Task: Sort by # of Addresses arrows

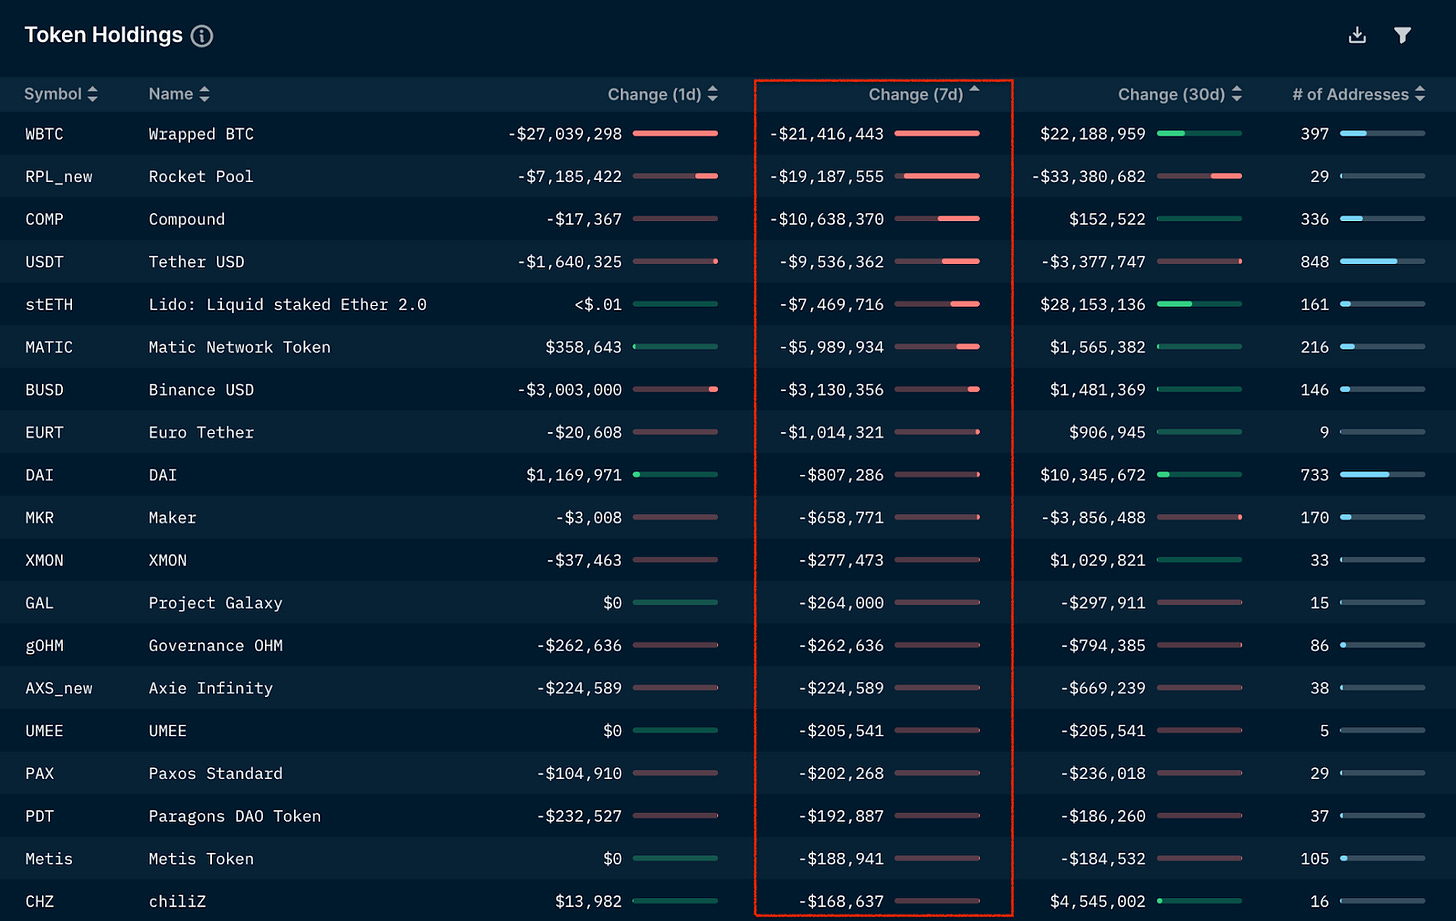Action: point(1420,94)
